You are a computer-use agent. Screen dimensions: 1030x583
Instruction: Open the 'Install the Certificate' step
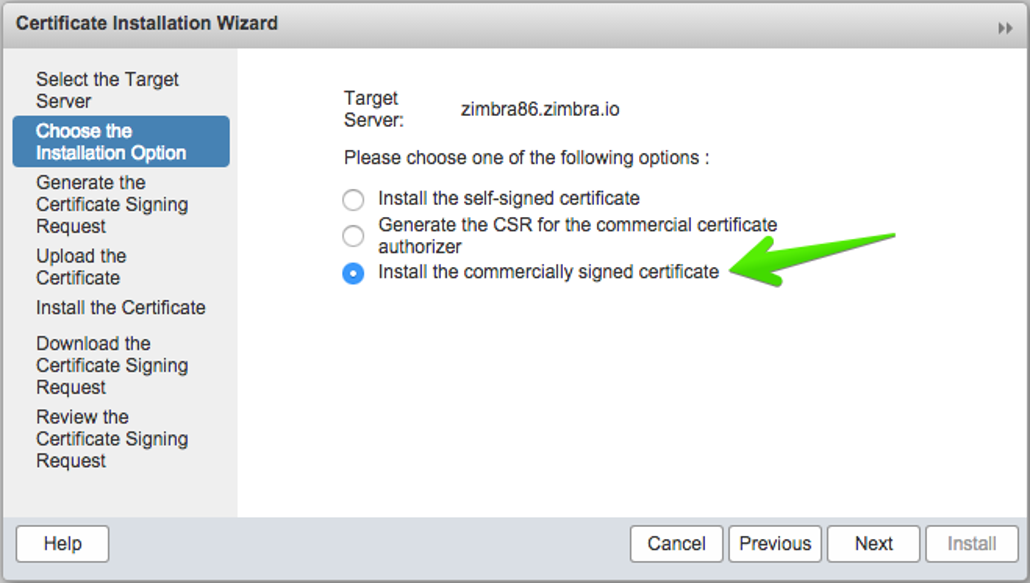[121, 308]
